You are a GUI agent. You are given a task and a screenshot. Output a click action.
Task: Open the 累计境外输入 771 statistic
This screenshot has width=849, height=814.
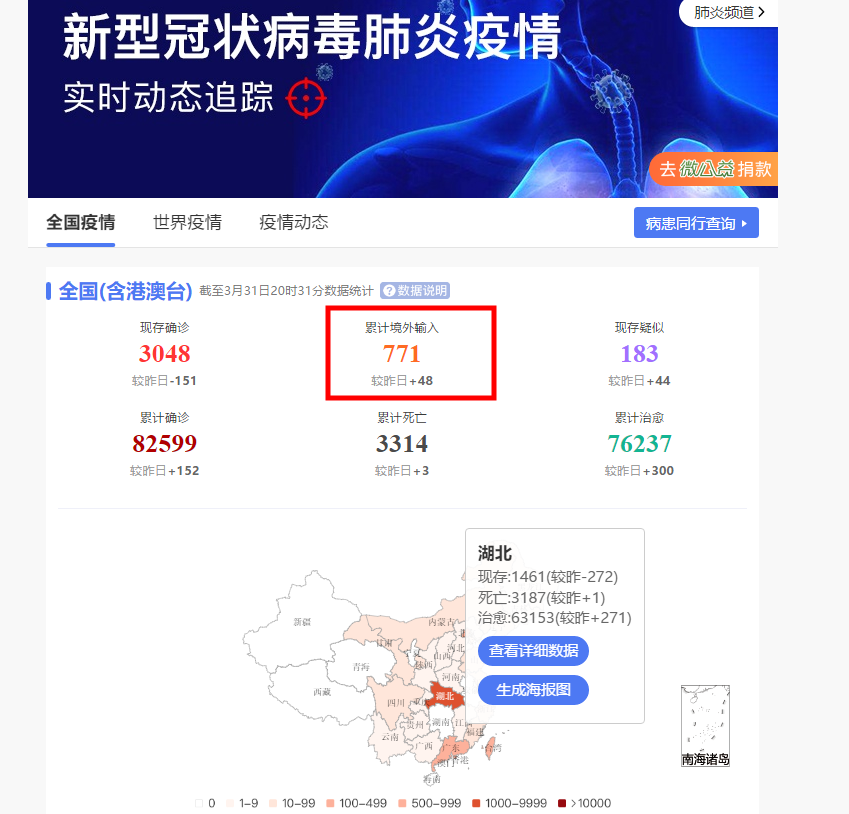pos(402,353)
